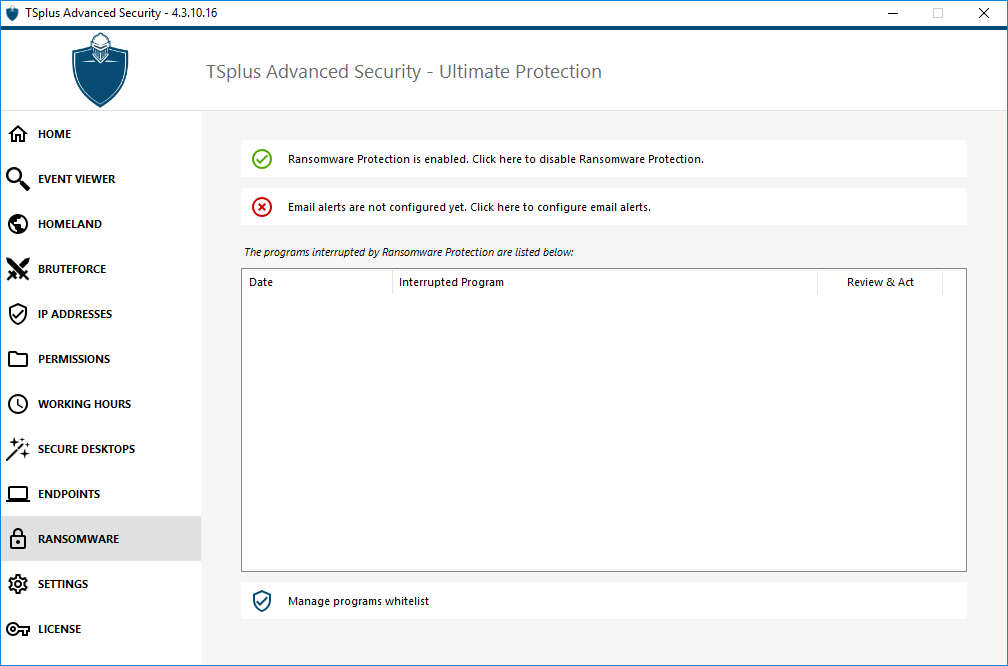
Task: Click the Bruteforce crossed swords icon
Action: (18, 269)
